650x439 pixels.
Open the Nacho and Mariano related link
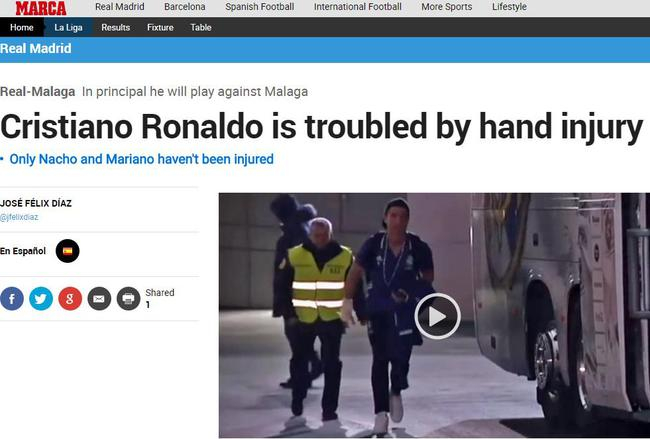pyautogui.click(x=141, y=159)
